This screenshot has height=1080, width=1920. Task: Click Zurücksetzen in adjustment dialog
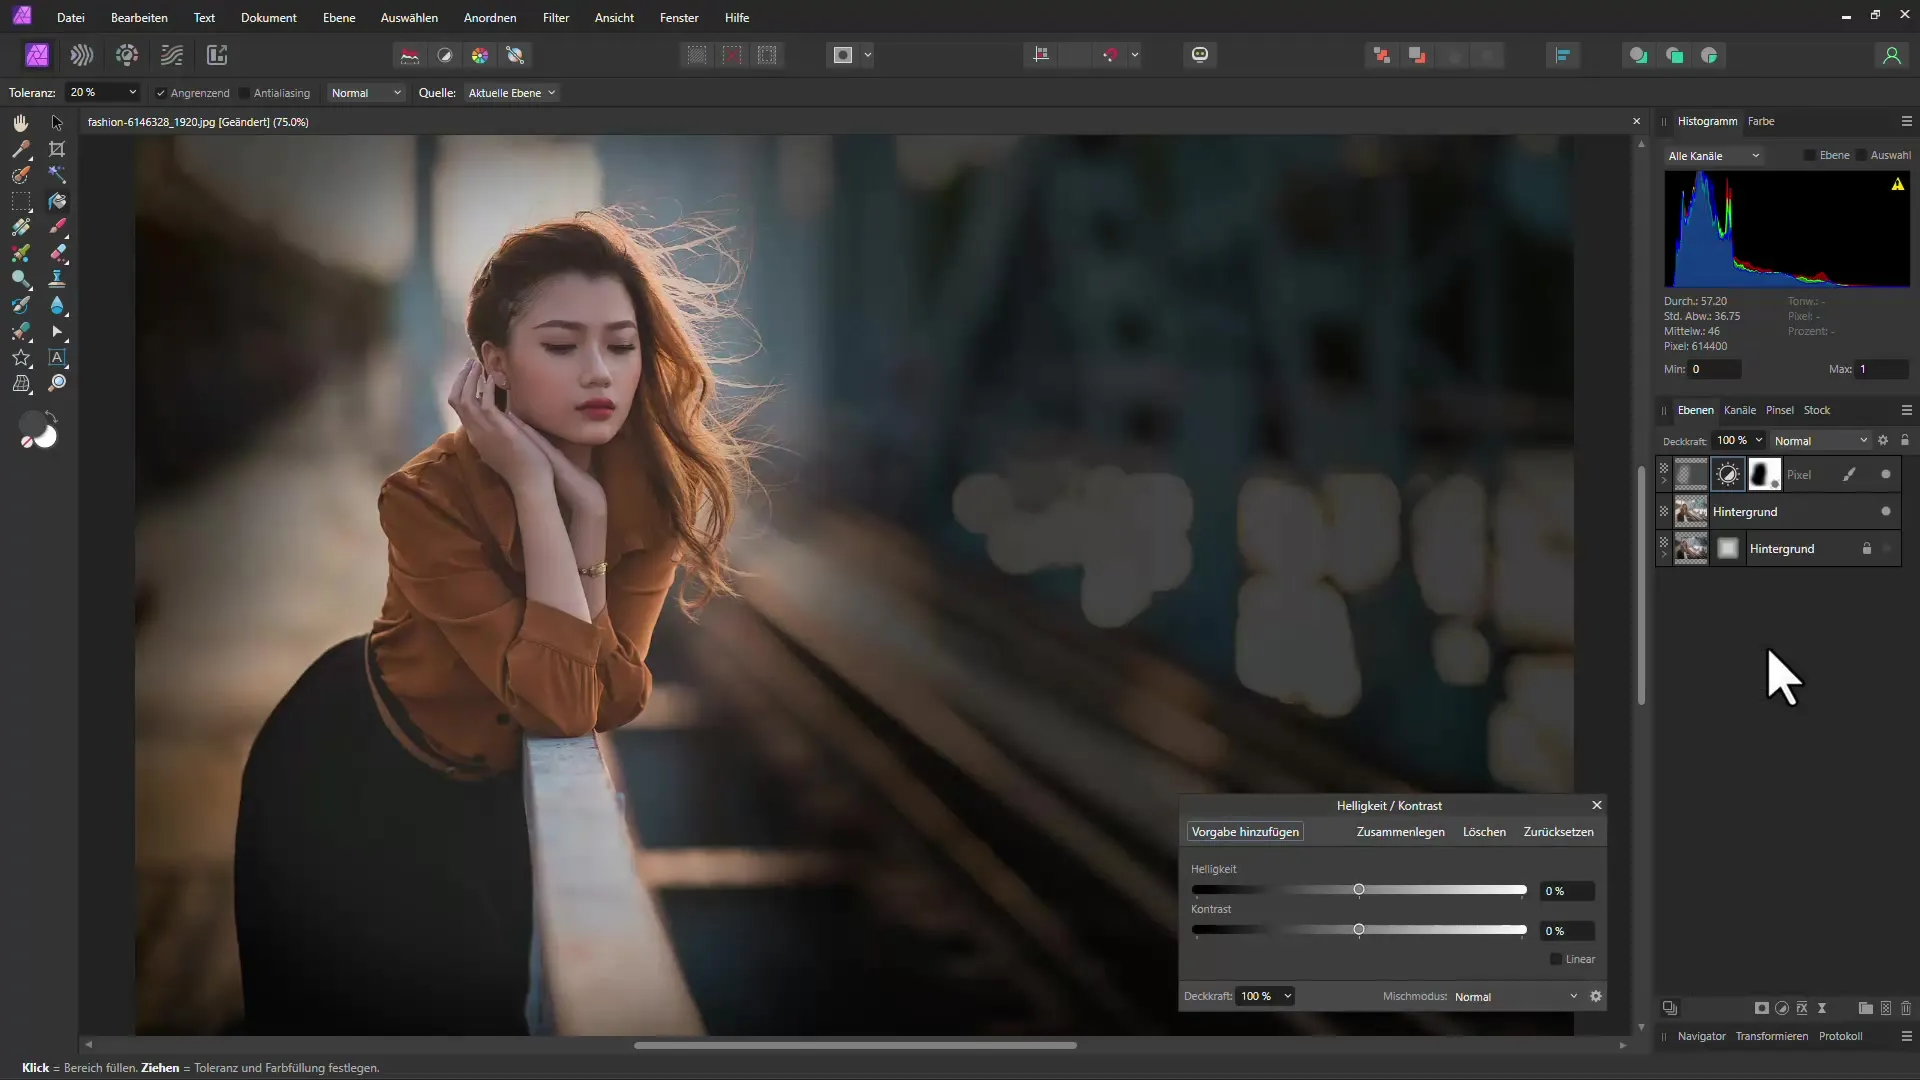[1558, 832]
